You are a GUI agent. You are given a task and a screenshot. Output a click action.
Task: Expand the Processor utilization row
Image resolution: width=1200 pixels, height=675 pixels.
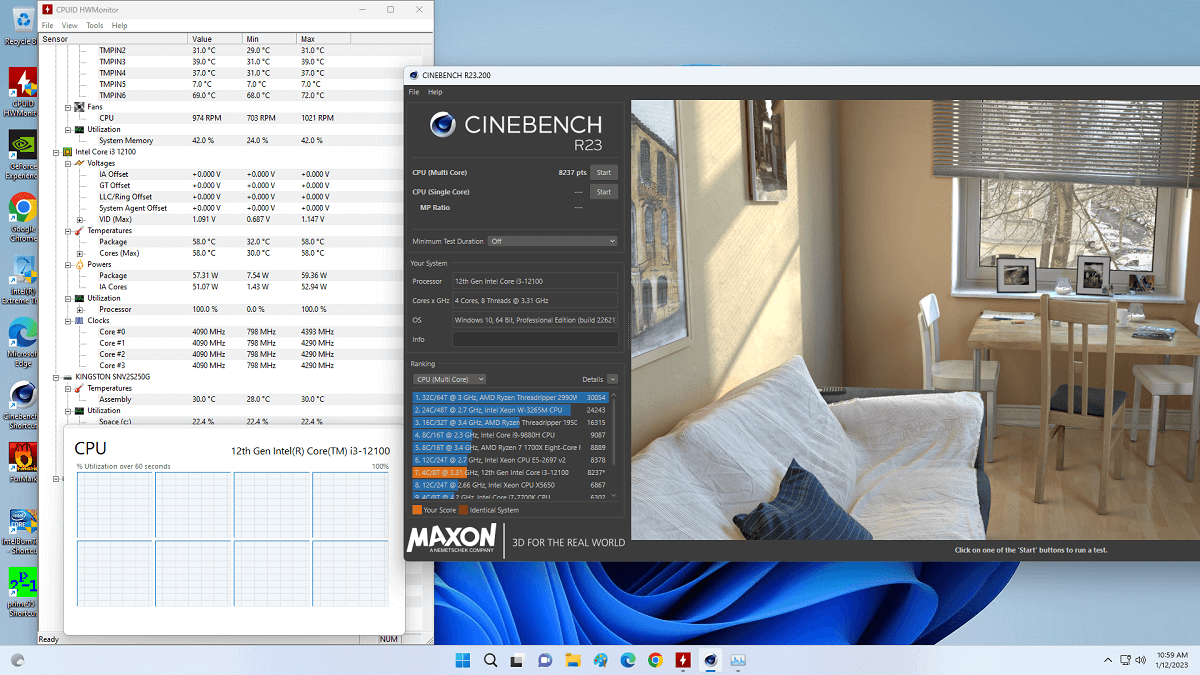coord(79,309)
